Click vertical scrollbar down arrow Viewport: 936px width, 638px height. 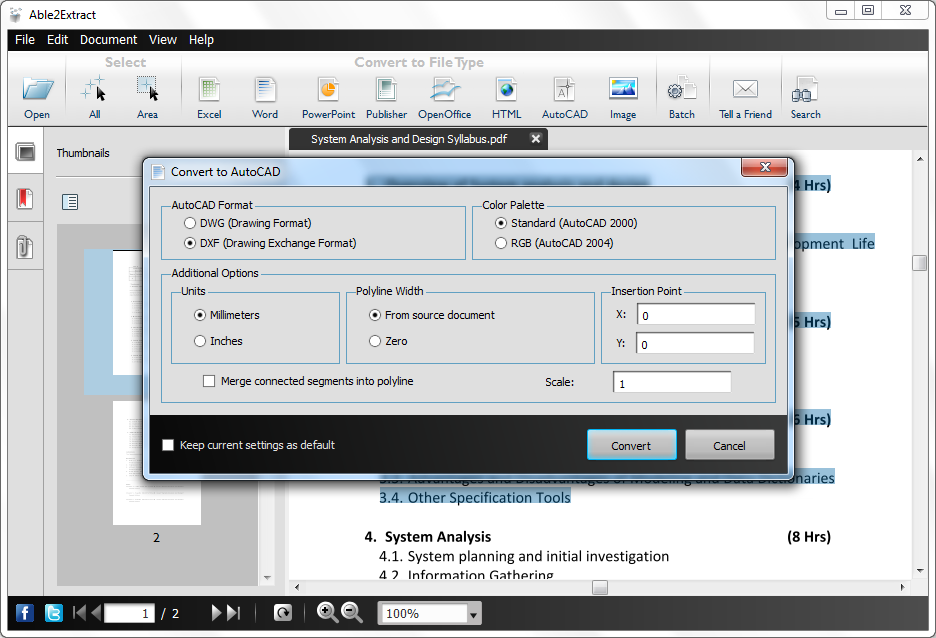920,571
